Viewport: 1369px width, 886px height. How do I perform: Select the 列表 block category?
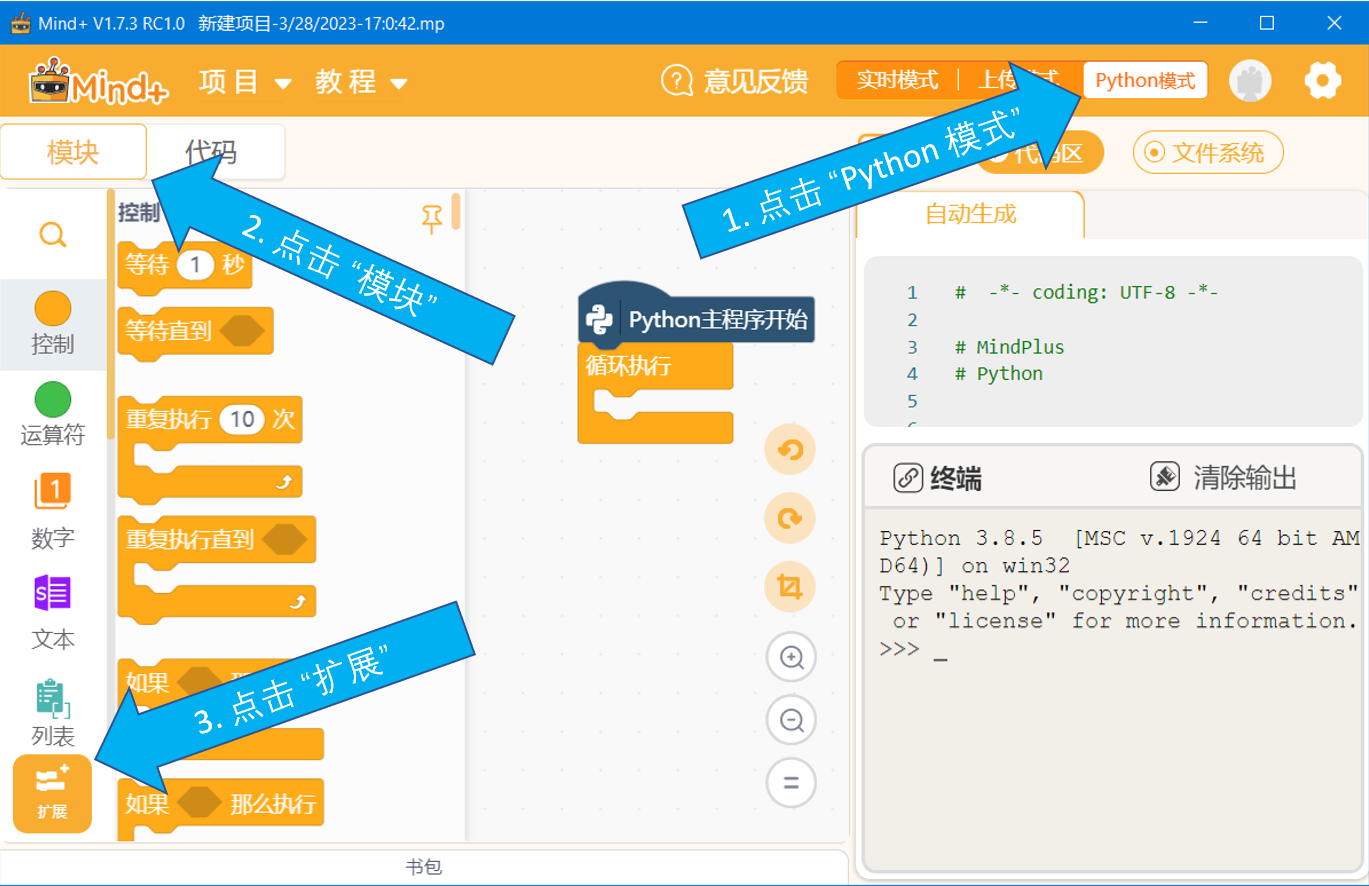click(x=53, y=714)
